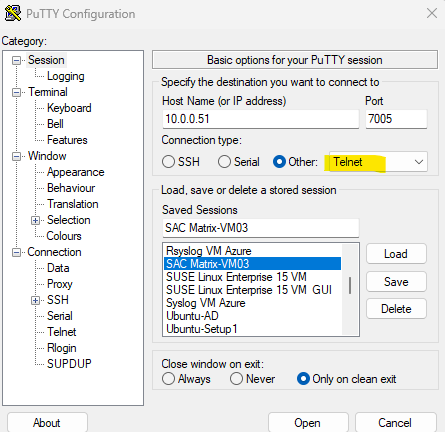The image size is (445, 432).
Task: Click the Save session button
Action: click(x=396, y=282)
